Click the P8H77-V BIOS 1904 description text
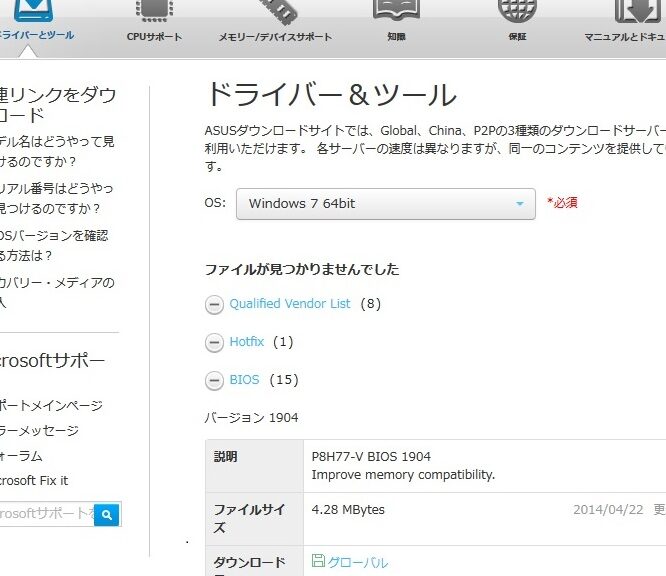Image resolution: width=666 pixels, height=576 pixels. [x=371, y=457]
